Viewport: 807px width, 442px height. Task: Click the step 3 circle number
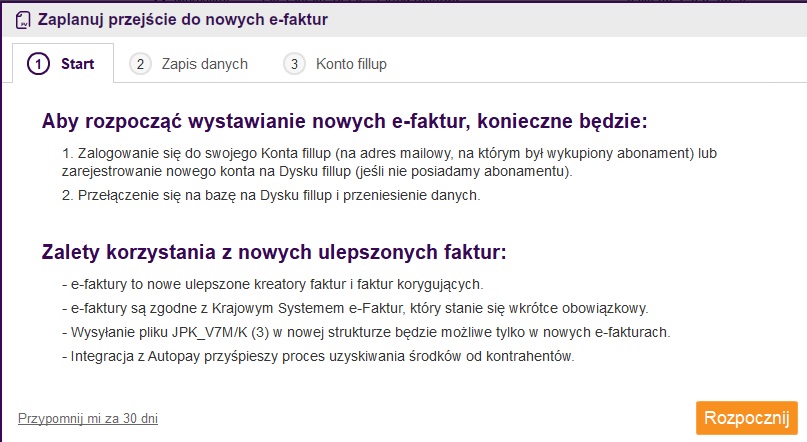[x=294, y=64]
